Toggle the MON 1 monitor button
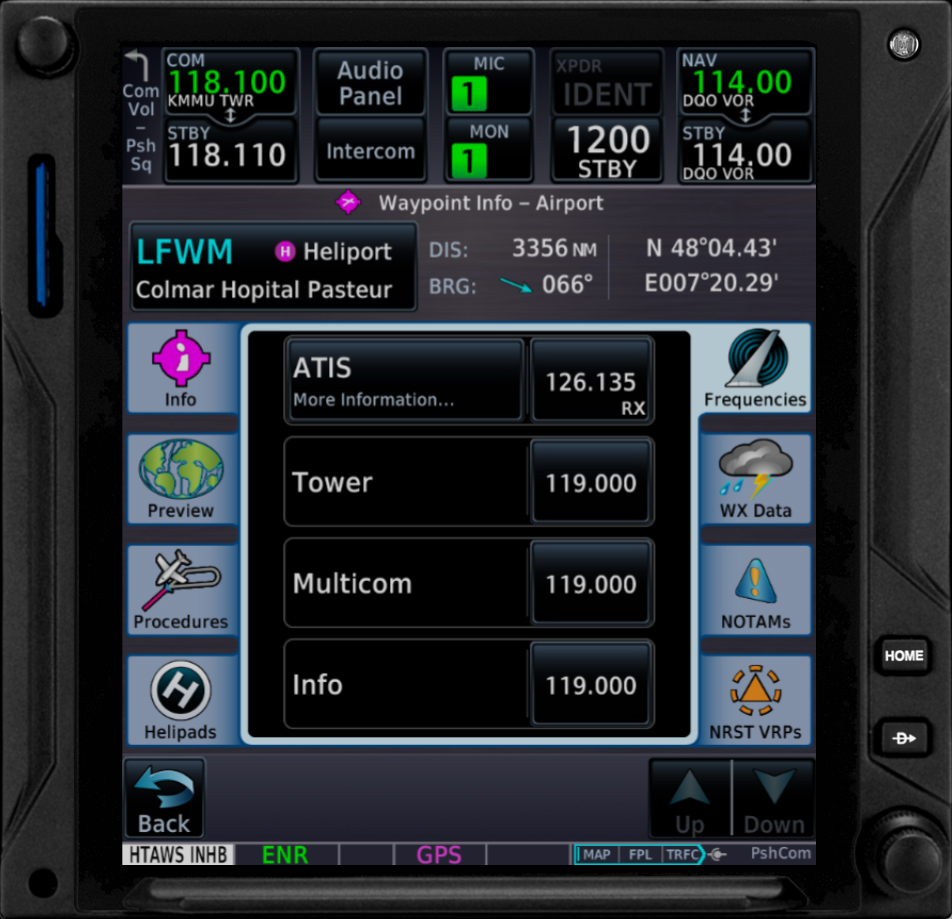Viewport: 952px width, 919px height. (x=488, y=149)
